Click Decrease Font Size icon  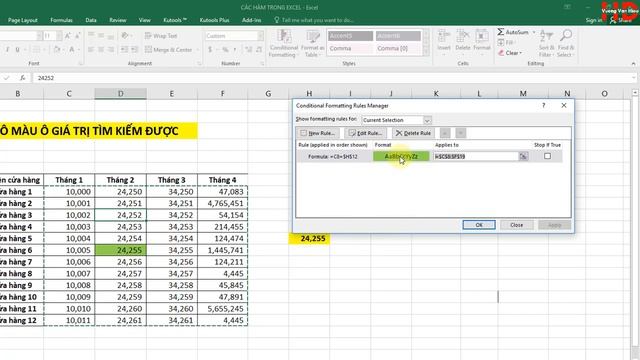pos(77,36)
